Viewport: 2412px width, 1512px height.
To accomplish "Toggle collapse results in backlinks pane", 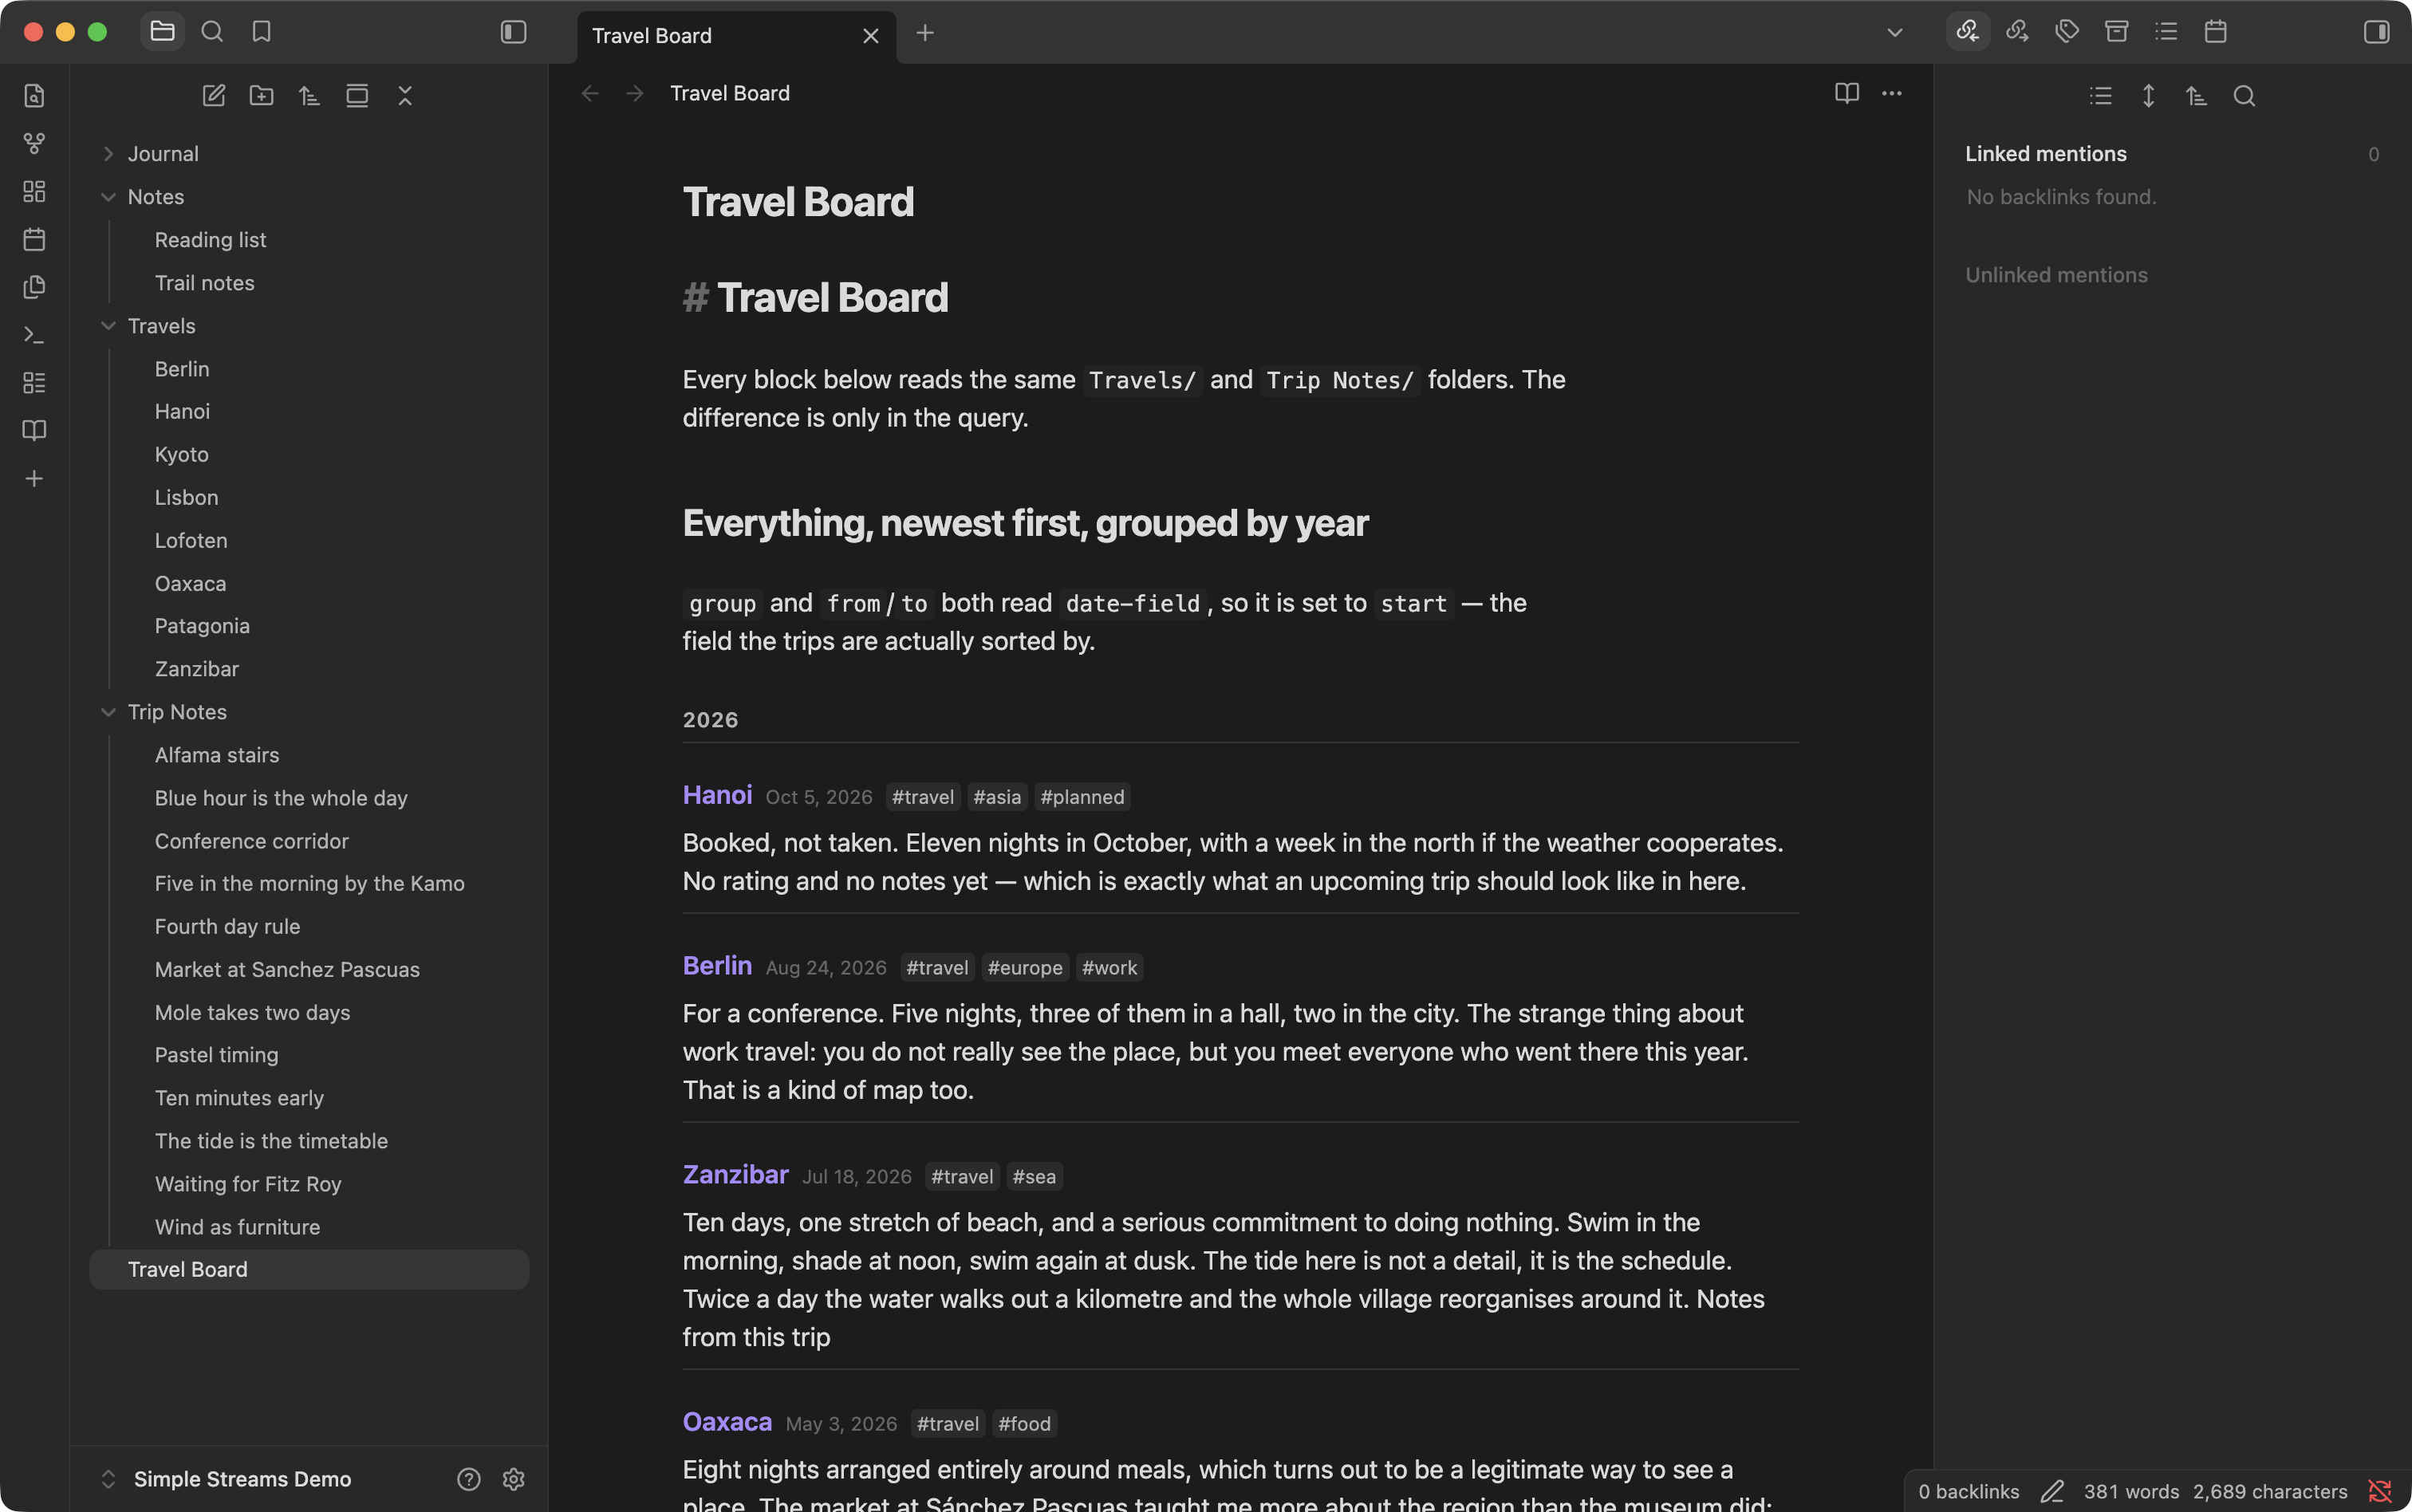I will pyautogui.click(x=2101, y=96).
